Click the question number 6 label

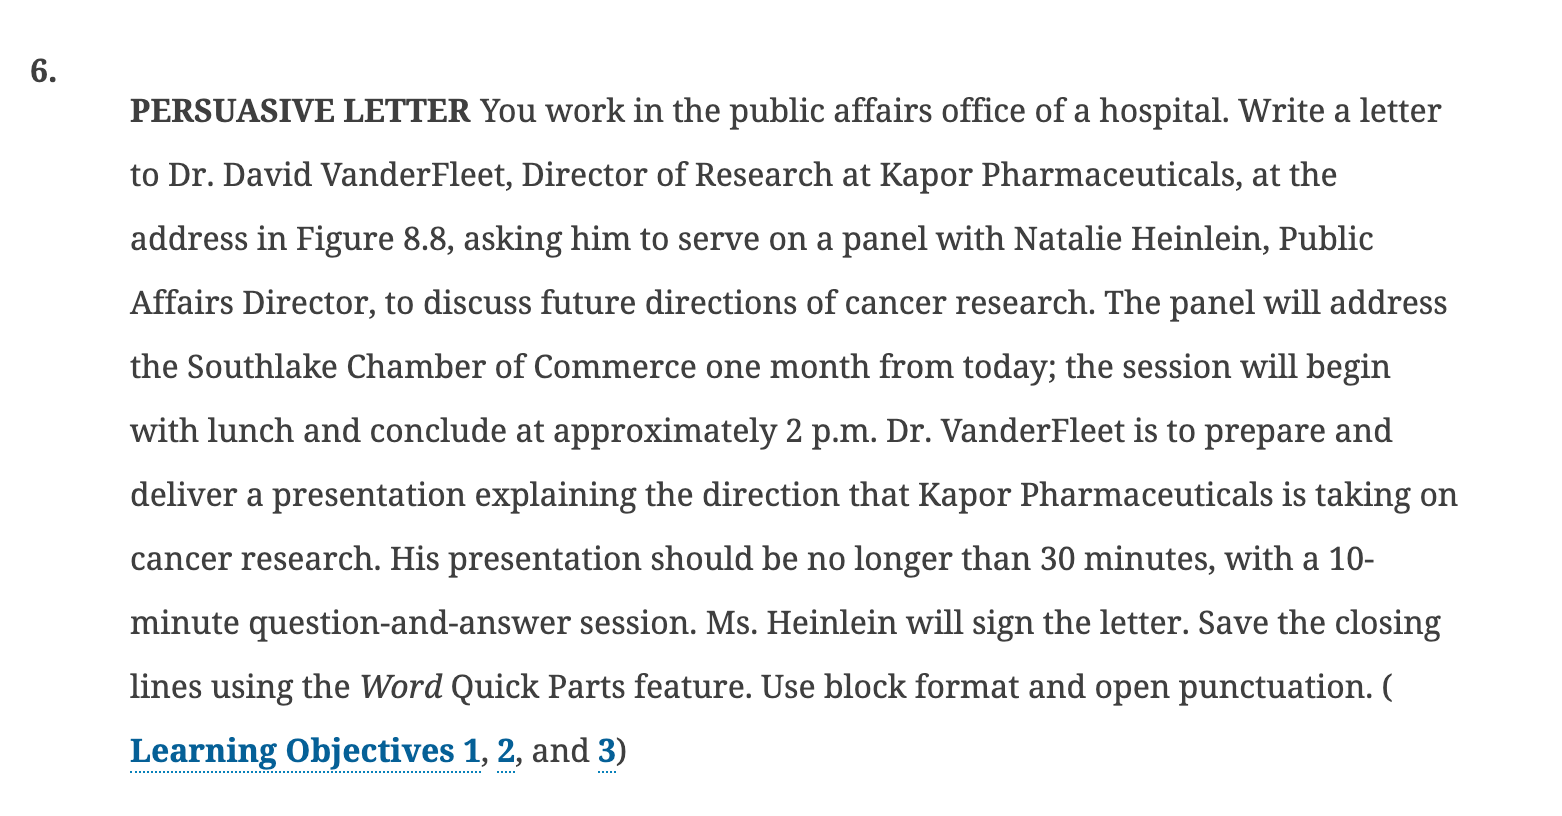pyautogui.click(x=43, y=71)
